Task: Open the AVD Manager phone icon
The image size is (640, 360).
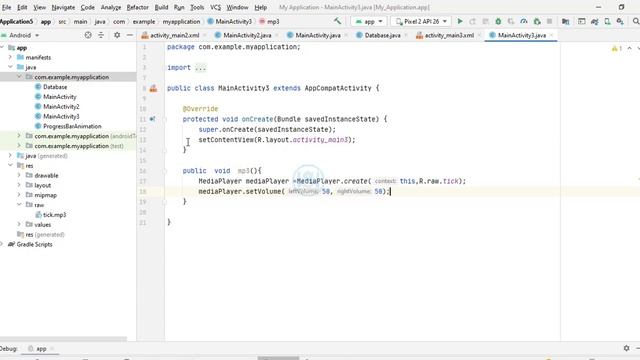Action: pos(607,21)
